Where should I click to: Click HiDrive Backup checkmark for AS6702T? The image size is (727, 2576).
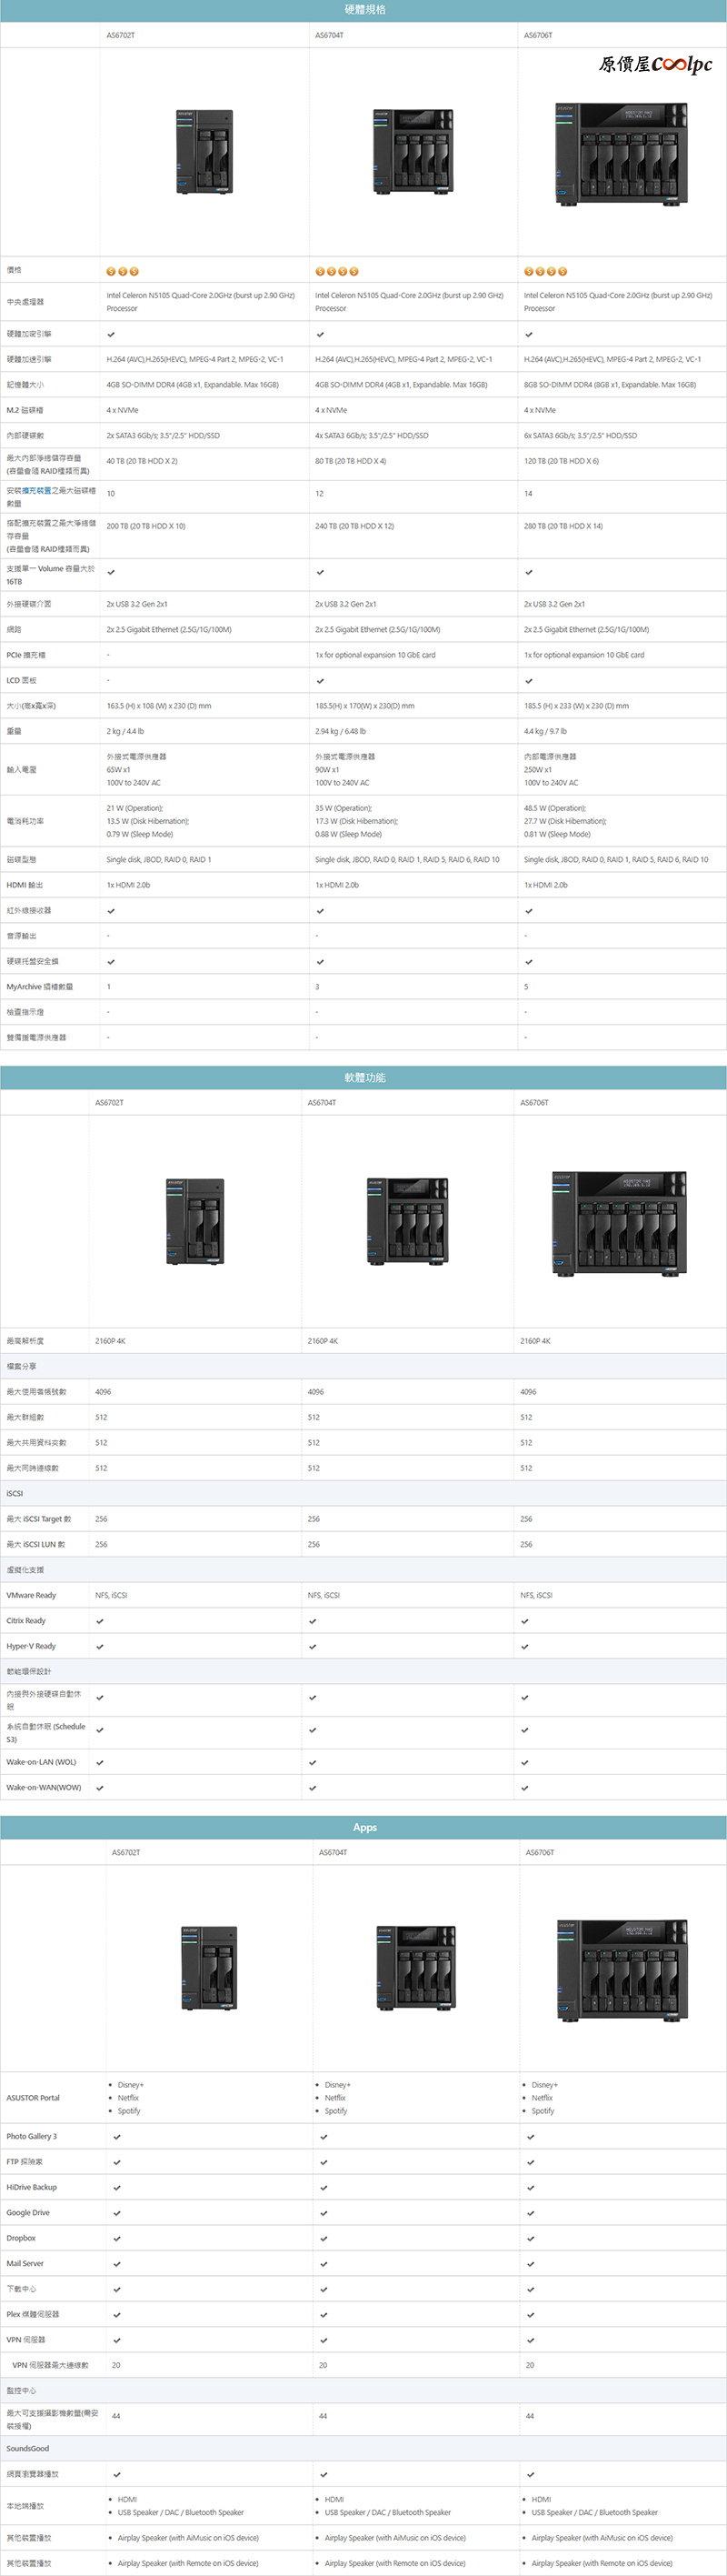point(117,2188)
